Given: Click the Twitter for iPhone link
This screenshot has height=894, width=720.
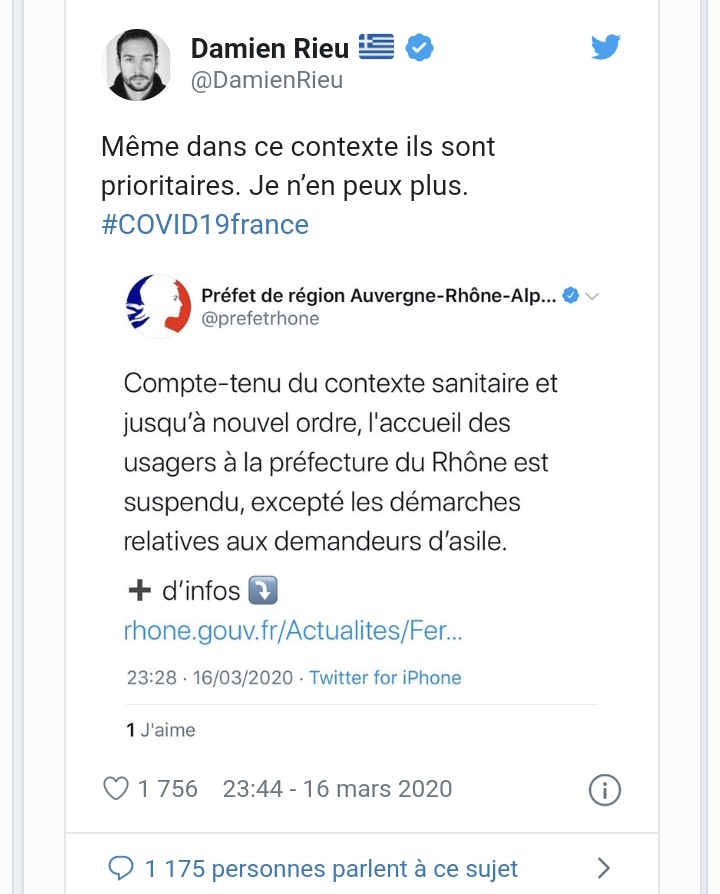Looking at the screenshot, I should [x=385, y=677].
